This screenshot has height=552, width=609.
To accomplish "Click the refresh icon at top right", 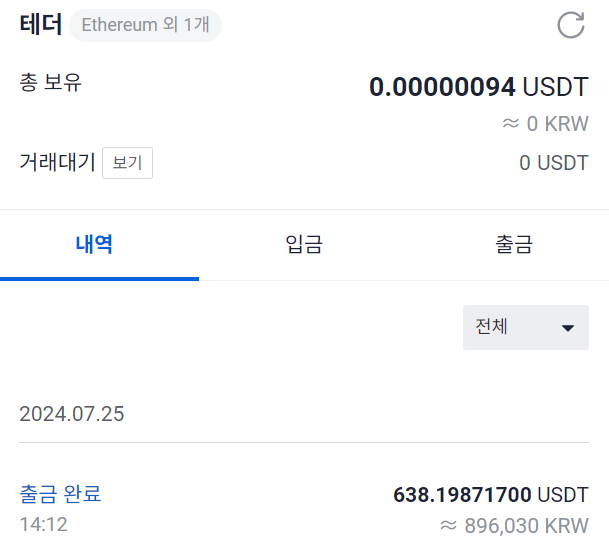I will coord(571,25).
